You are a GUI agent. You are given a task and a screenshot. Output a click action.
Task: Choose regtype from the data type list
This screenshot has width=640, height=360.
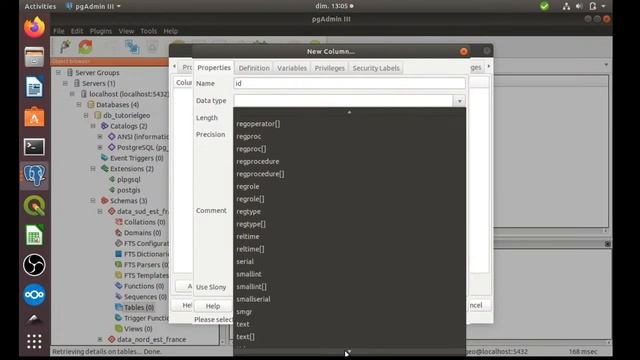coord(248,211)
